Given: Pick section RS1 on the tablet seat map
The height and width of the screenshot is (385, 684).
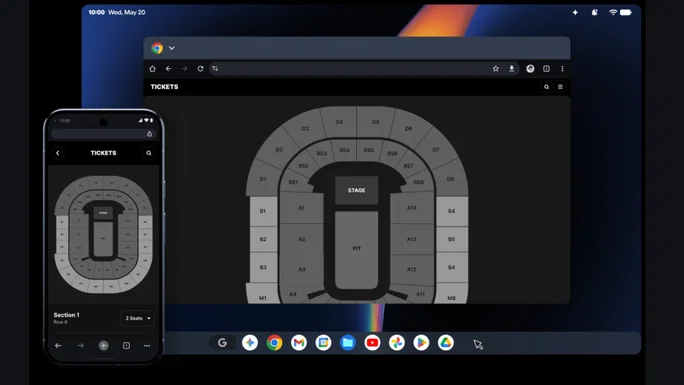Looking at the screenshot, I should (x=293, y=182).
